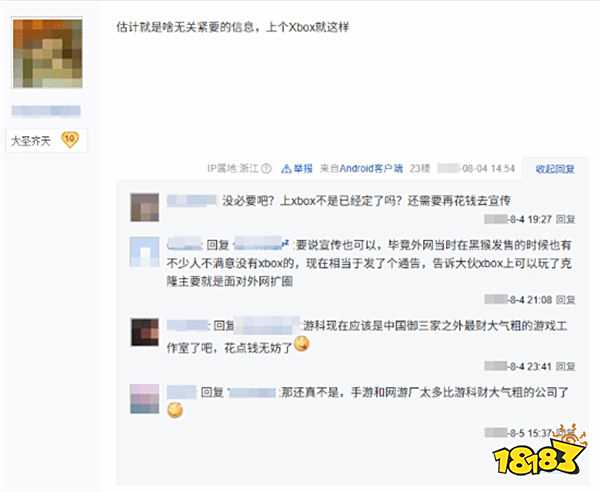The height and width of the screenshot is (492, 600).
Task: Click the smiley emoji in third reply
Action: click(x=302, y=343)
